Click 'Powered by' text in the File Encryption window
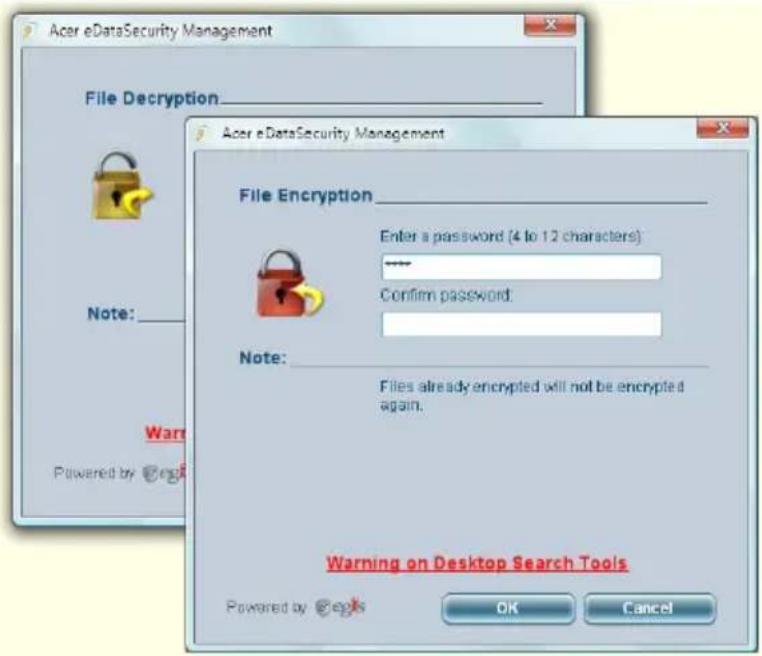The height and width of the screenshot is (656, 762). click(266, 607)
